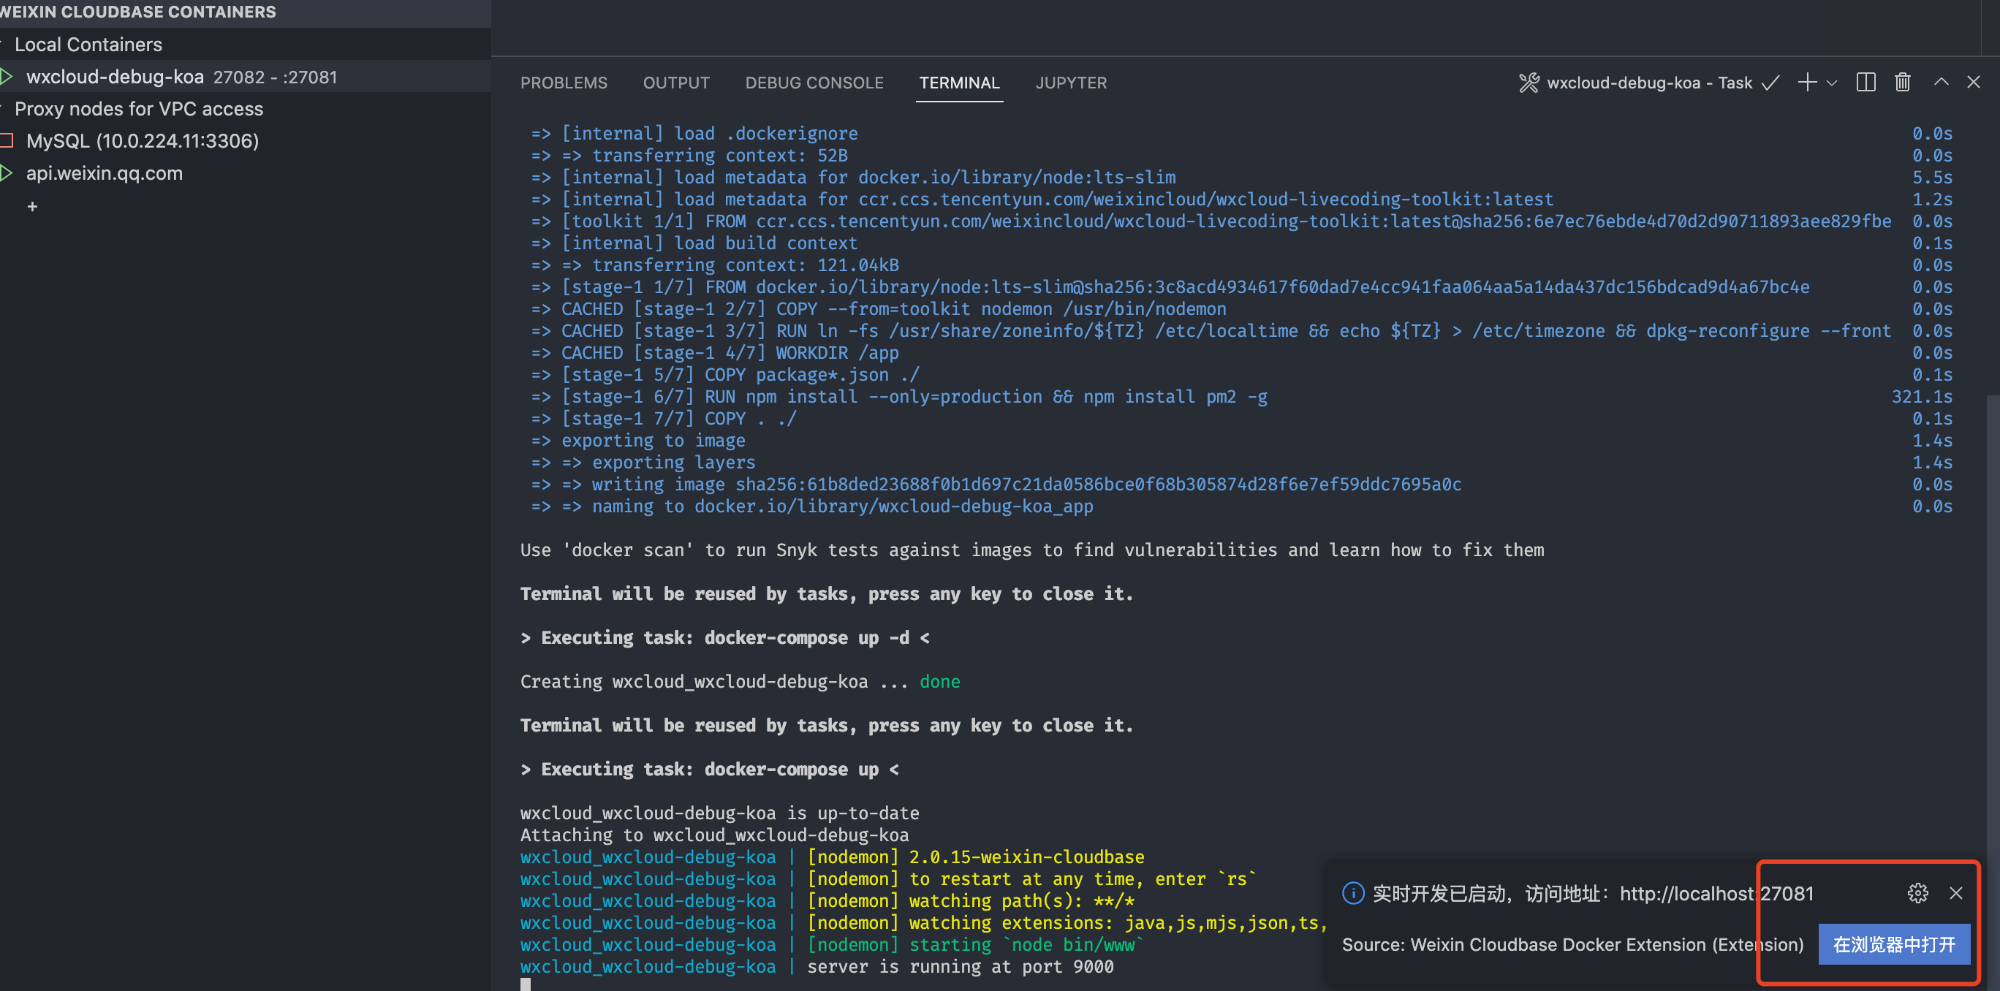Dismiss the localhost notification

coord(1956,893)
